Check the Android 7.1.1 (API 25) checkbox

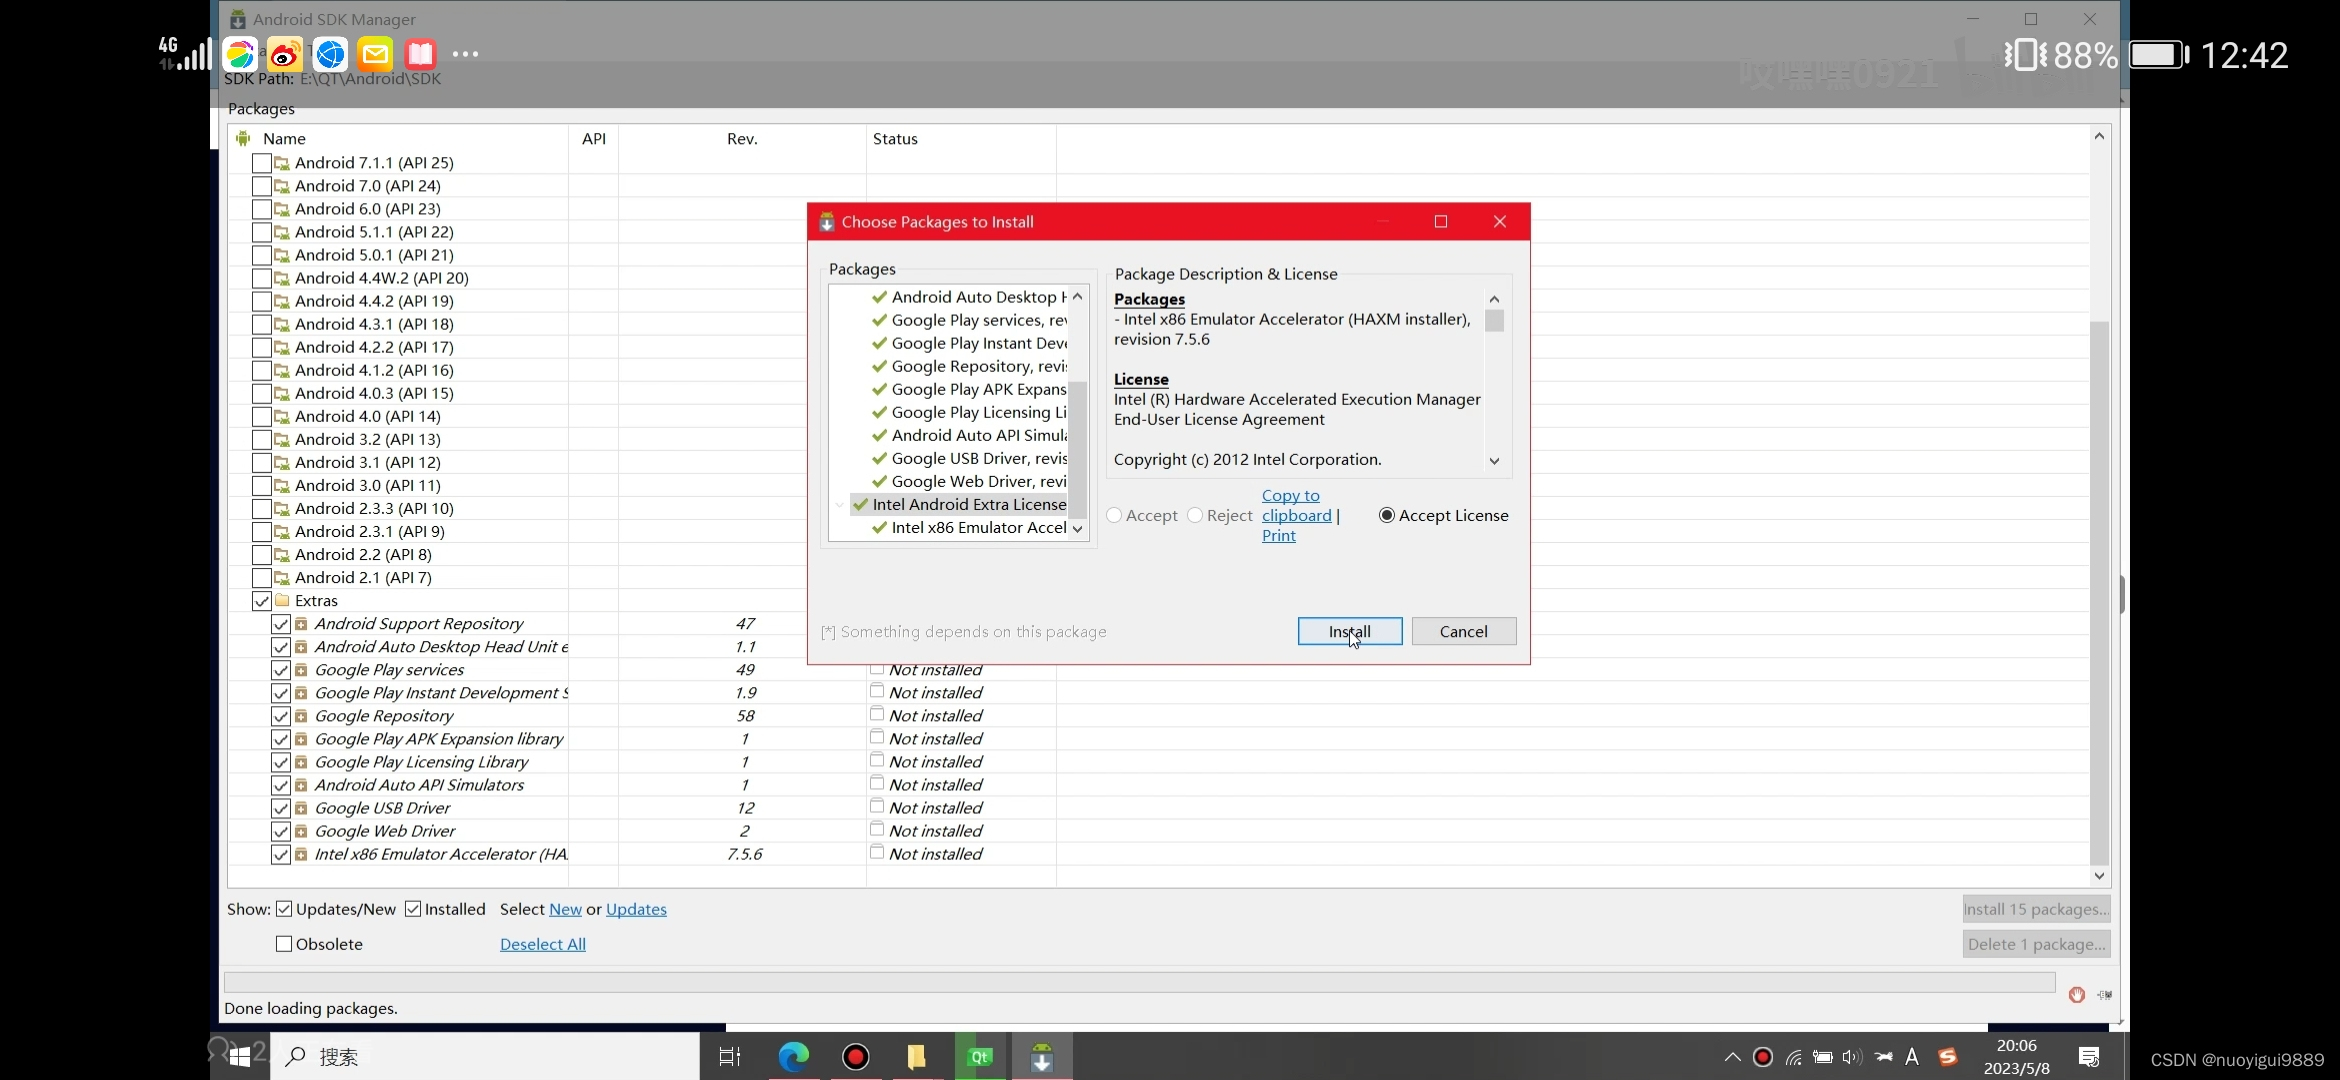click(262, 163)
